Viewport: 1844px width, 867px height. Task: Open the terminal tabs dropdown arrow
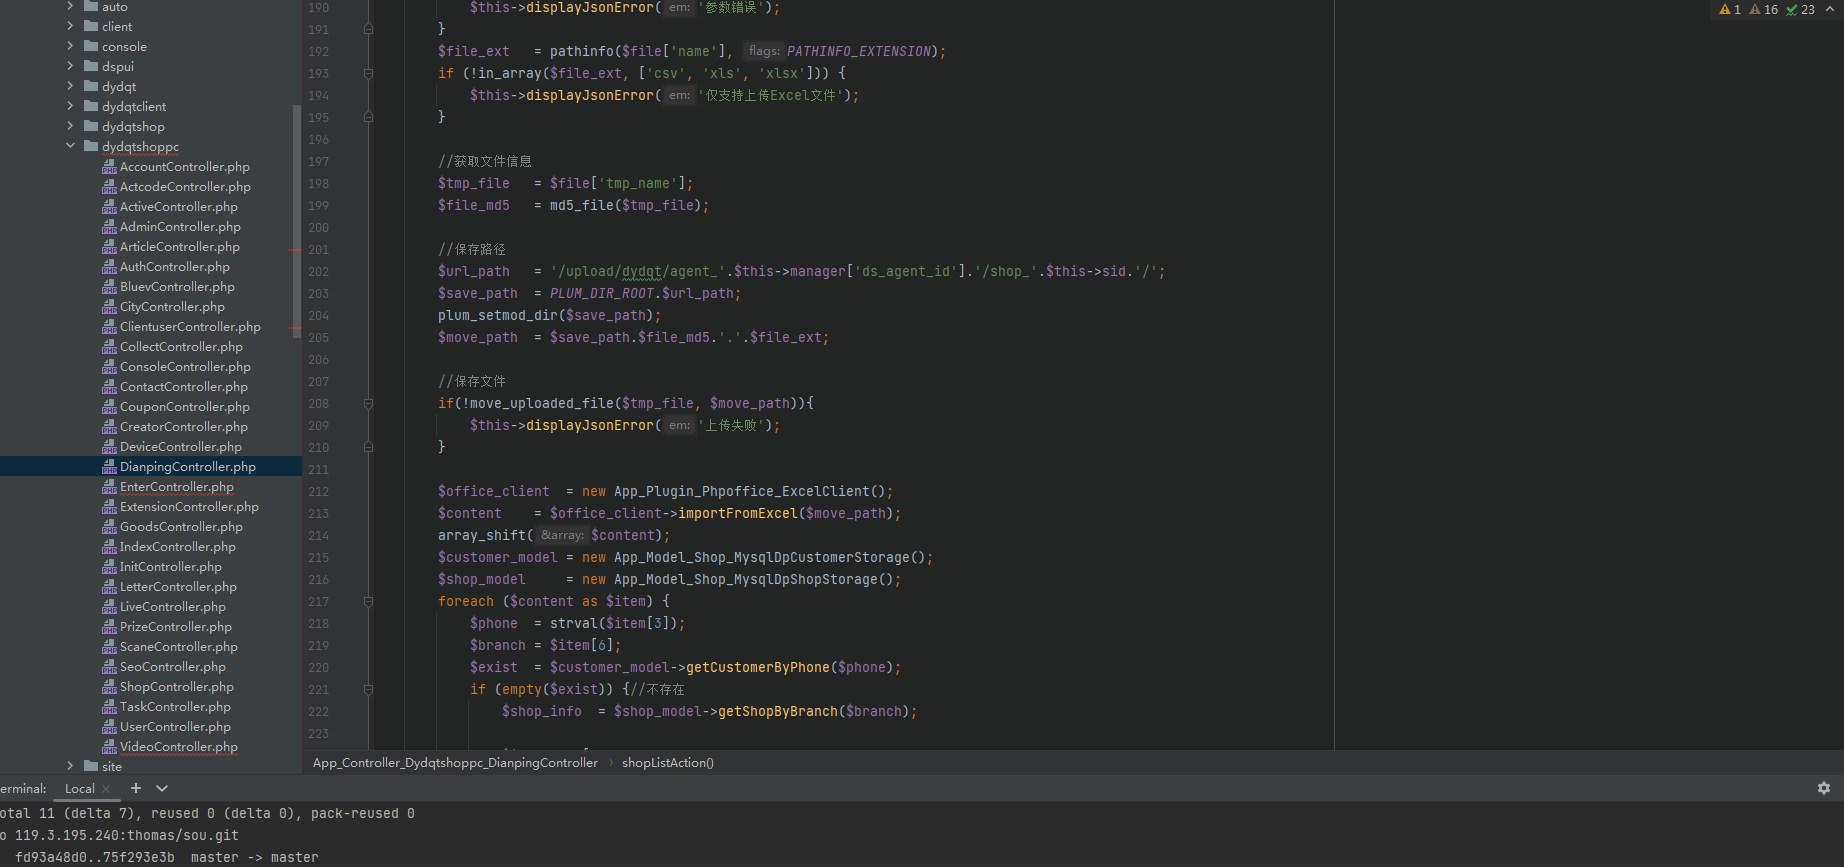[x=162, y=788]
